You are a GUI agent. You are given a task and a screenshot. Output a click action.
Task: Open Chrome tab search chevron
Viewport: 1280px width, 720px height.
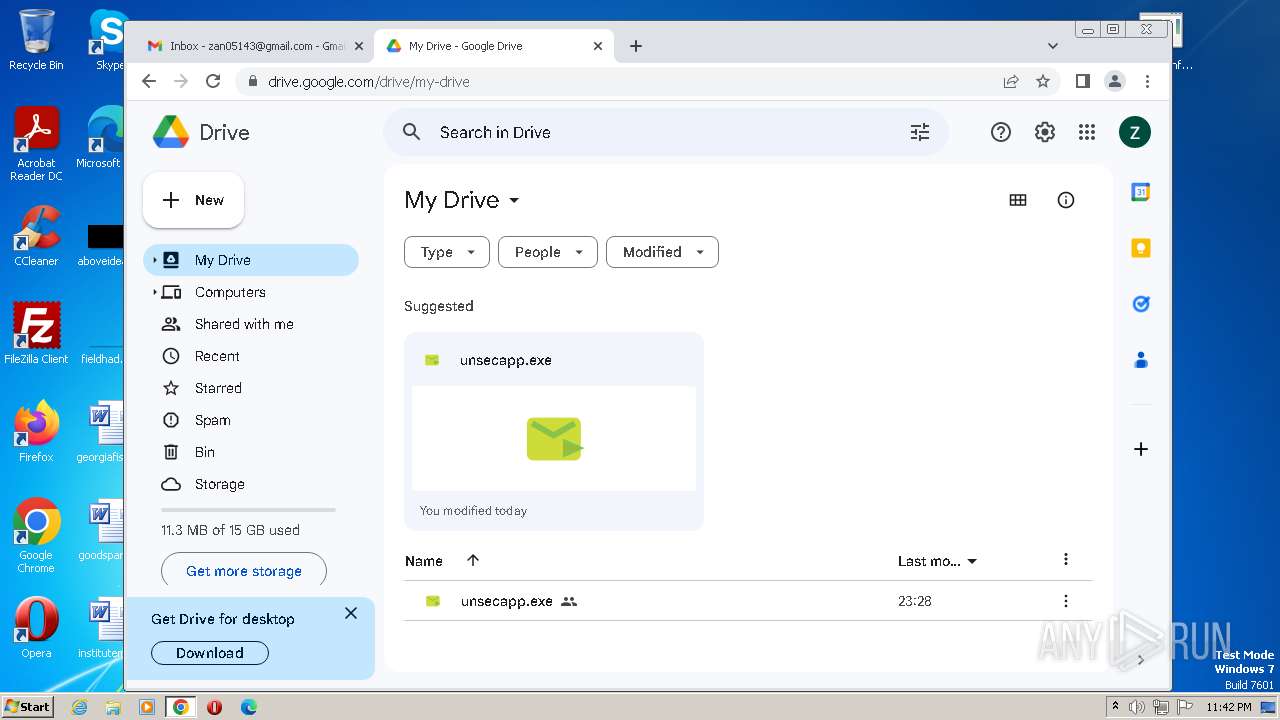pos(1053,45)
